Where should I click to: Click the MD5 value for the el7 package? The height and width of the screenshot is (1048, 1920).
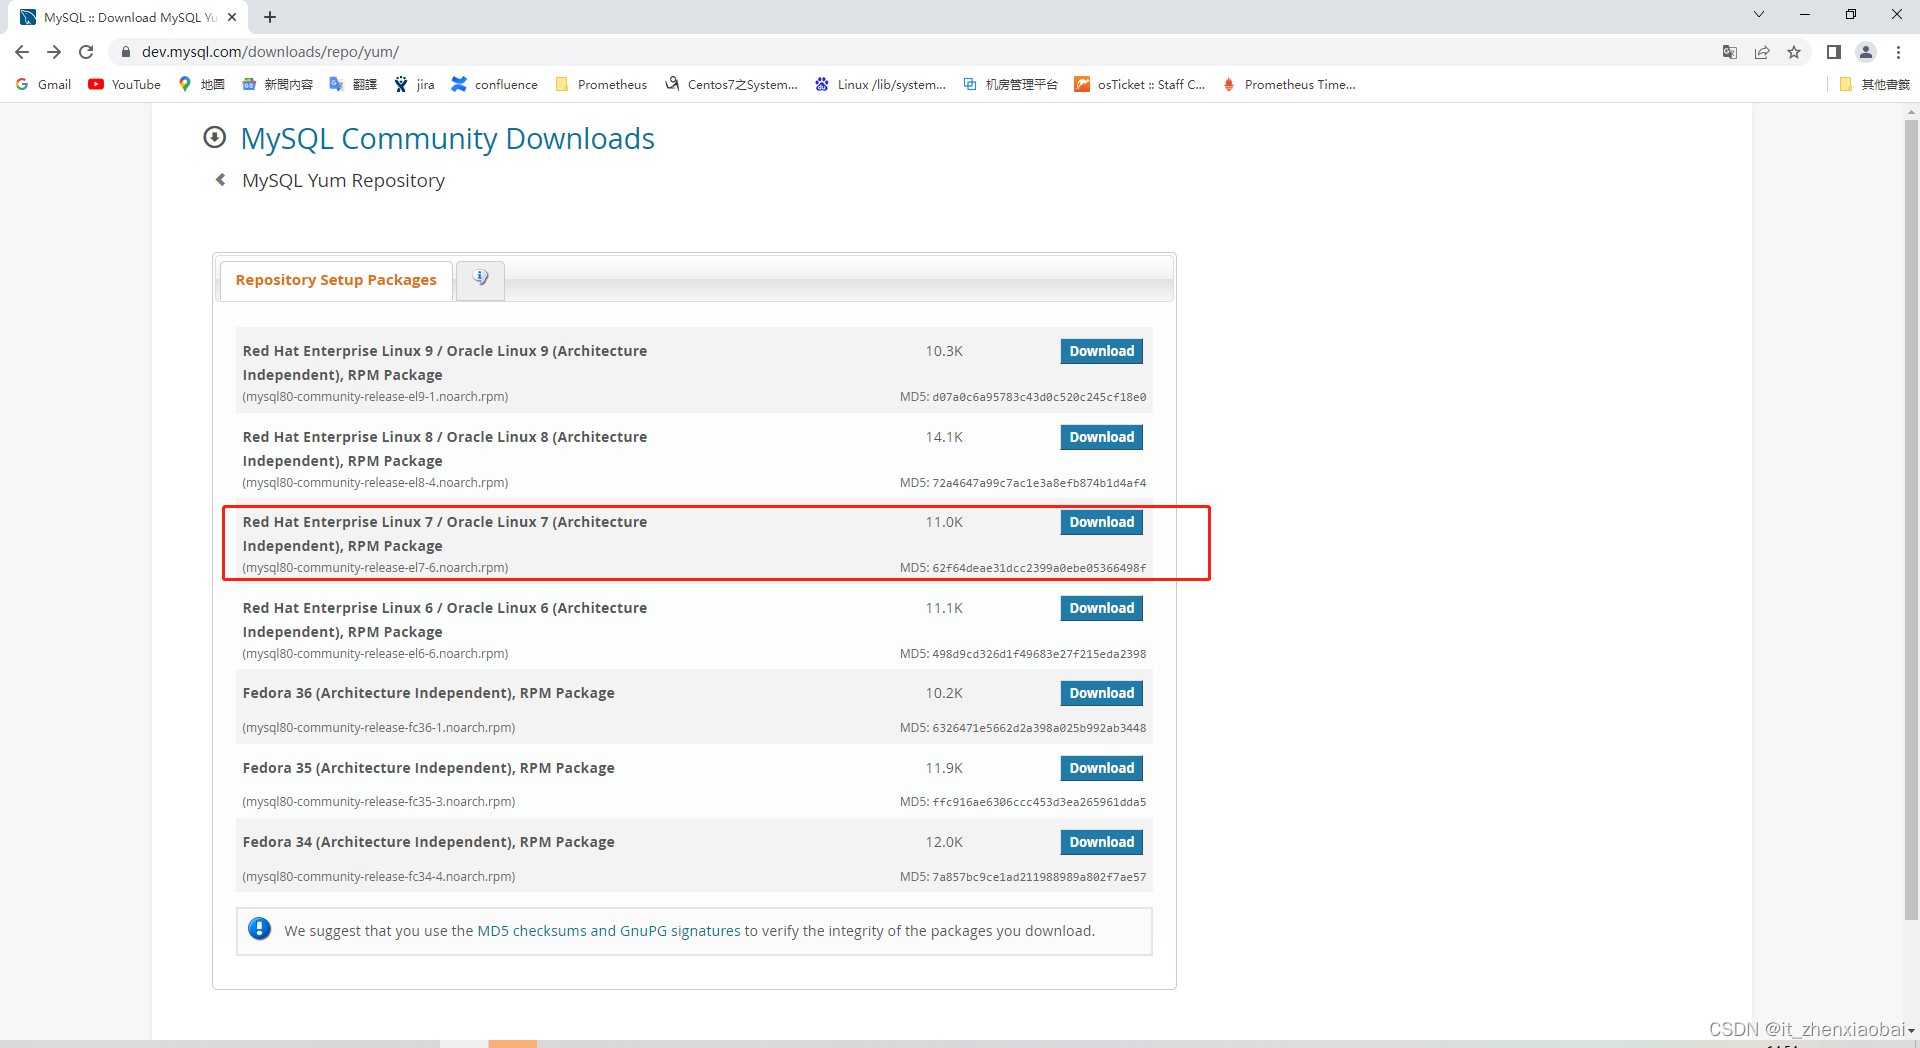(1039, 568)
